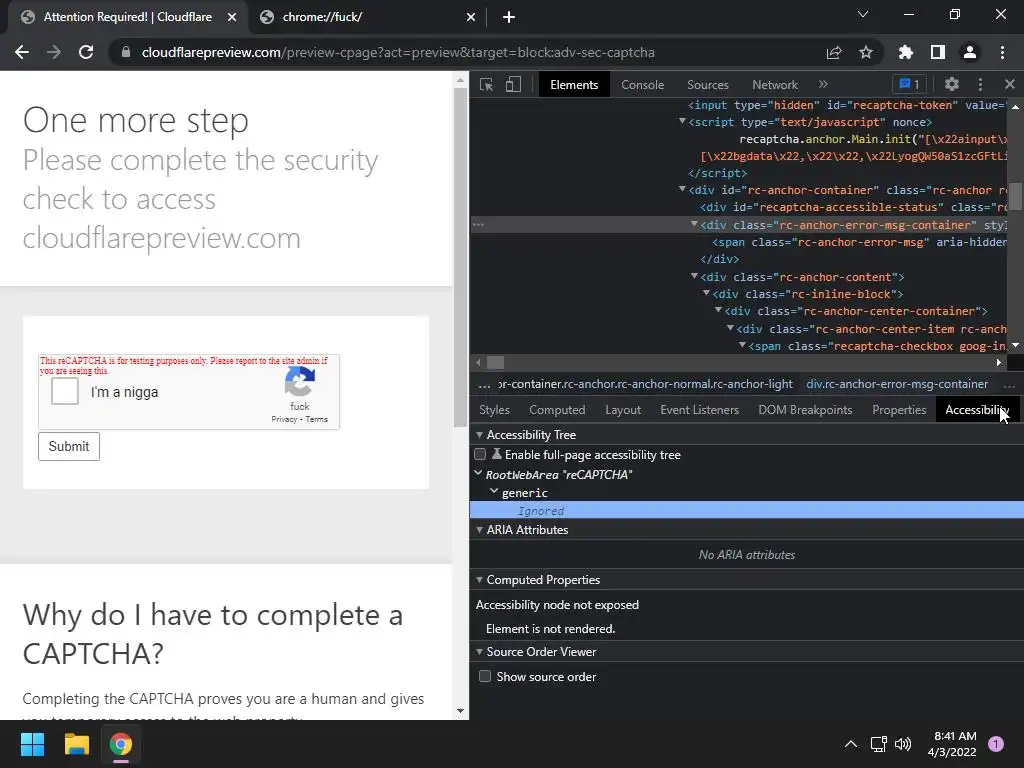Tick the reCAPTCHA checkbox

65,391
